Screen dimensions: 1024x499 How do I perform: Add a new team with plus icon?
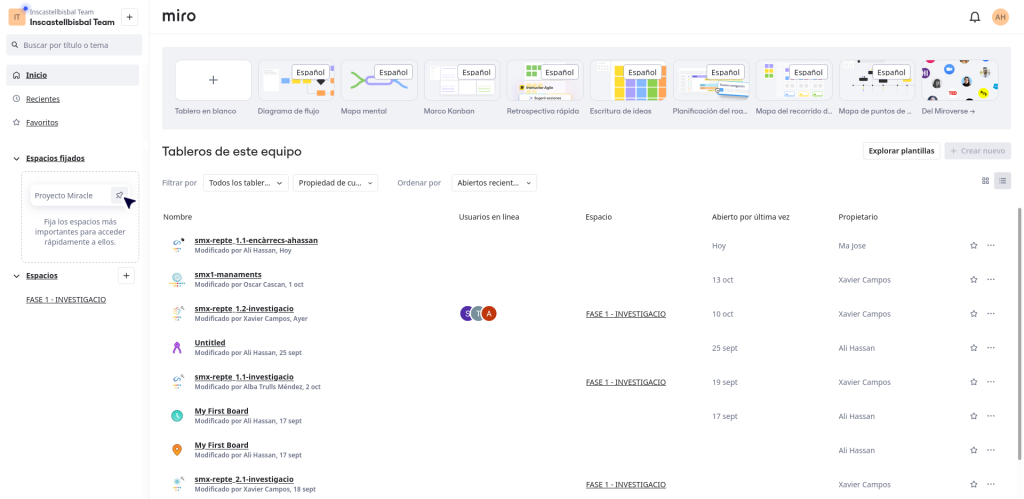(x=129, y=17)
